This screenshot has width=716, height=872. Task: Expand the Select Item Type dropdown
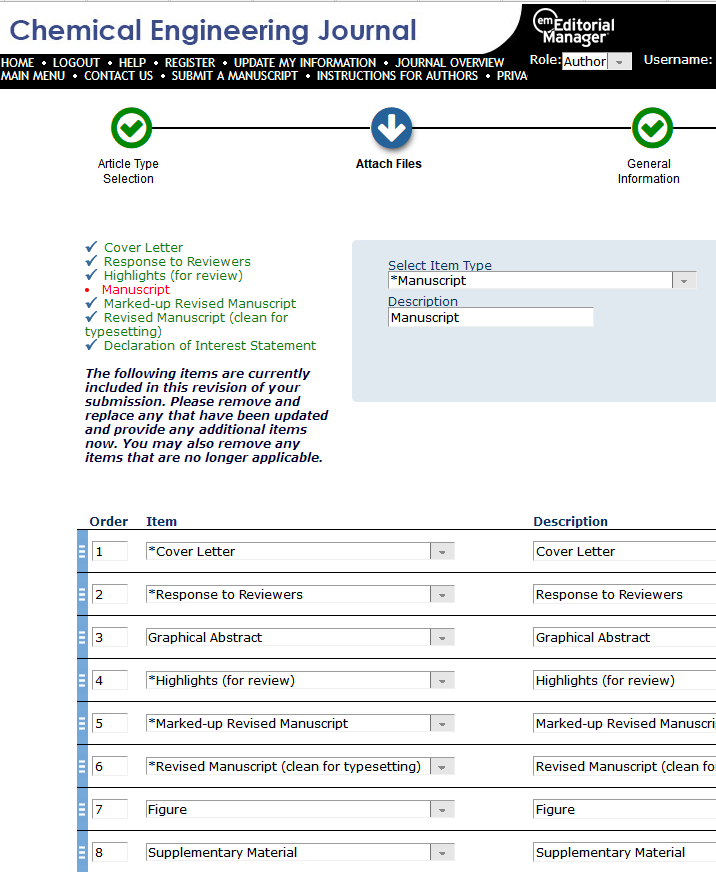(x=684, y=281)
